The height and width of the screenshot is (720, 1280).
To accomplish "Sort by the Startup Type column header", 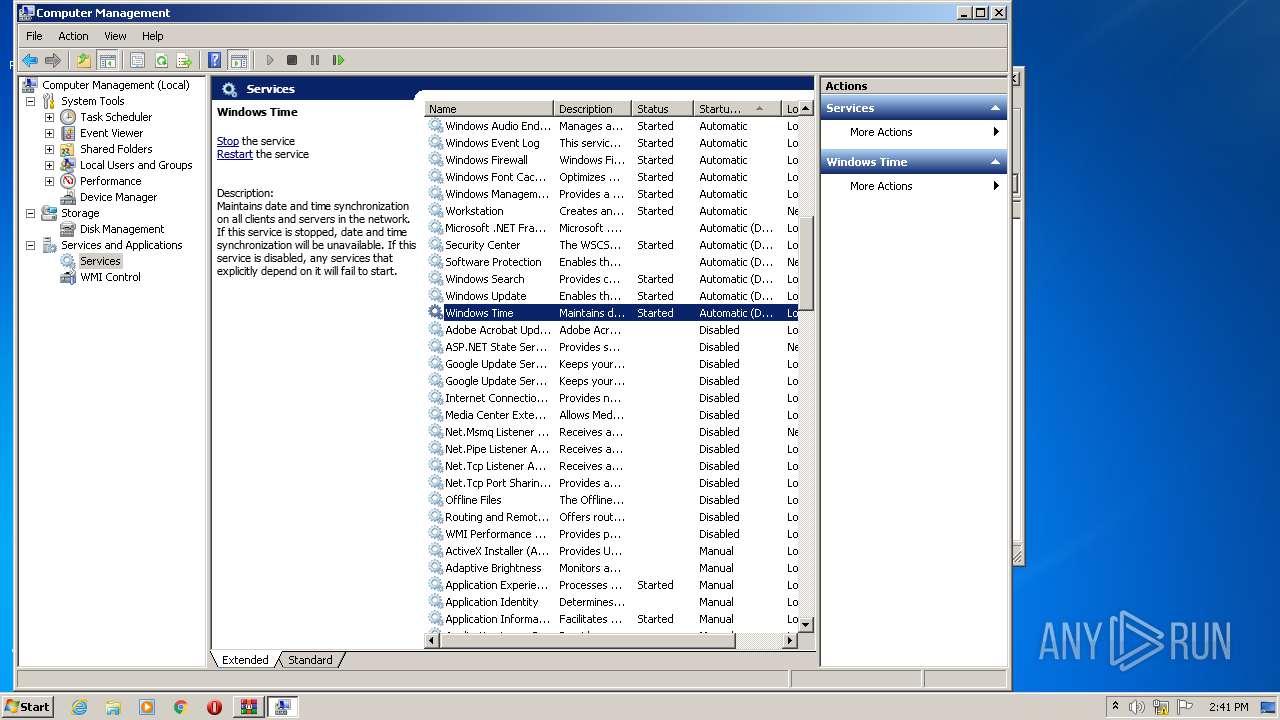I will coord(737,109).
